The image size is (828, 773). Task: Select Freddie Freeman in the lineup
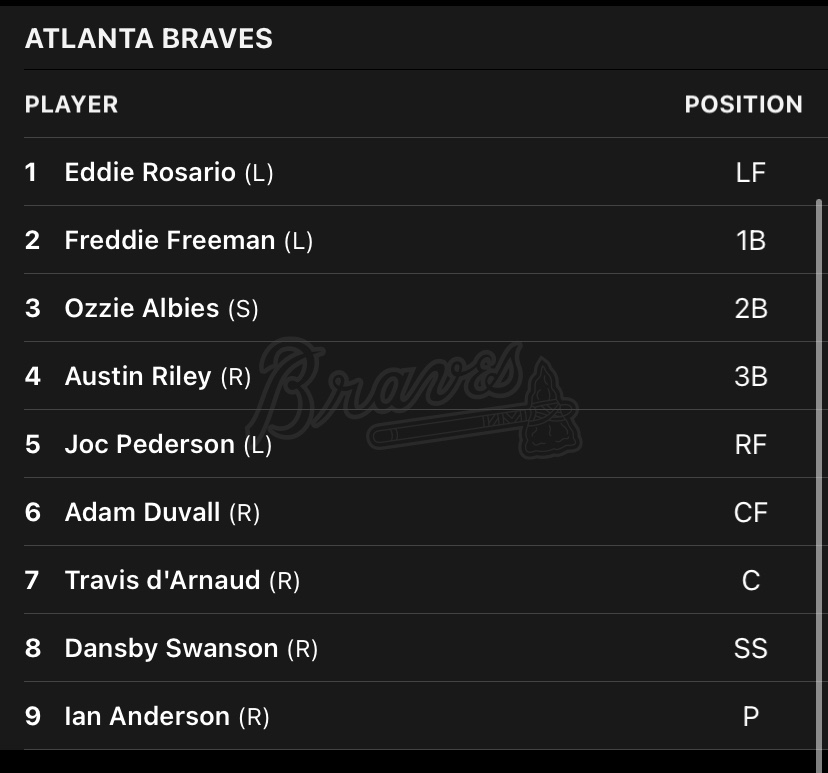tap(169, 240)
